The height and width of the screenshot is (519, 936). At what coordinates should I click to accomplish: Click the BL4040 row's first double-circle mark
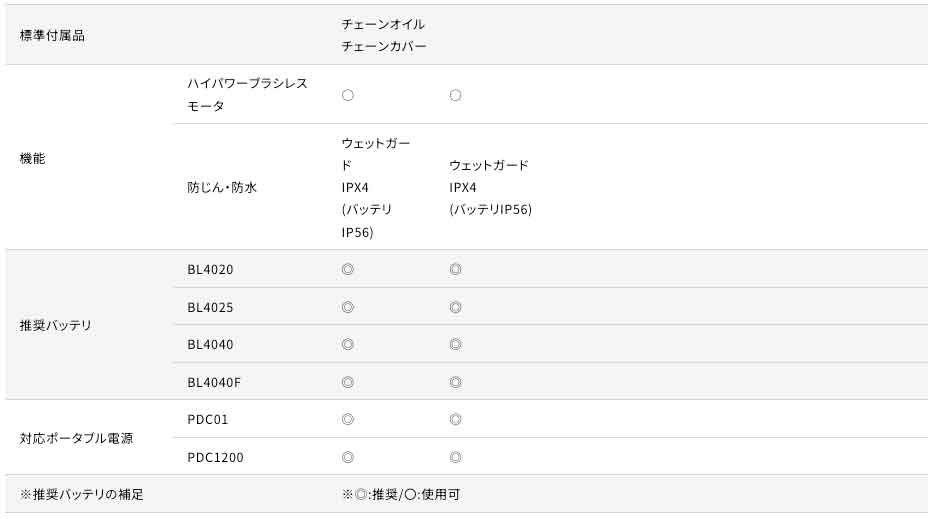pos(348,344)
